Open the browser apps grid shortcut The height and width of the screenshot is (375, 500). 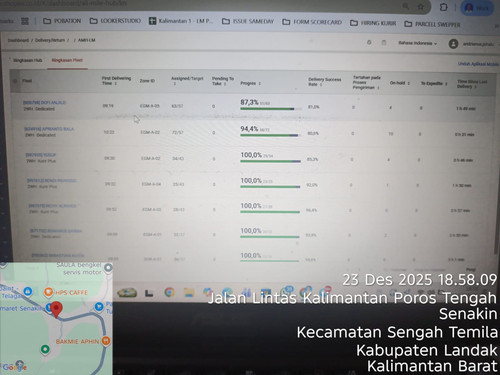click(25, 21)
